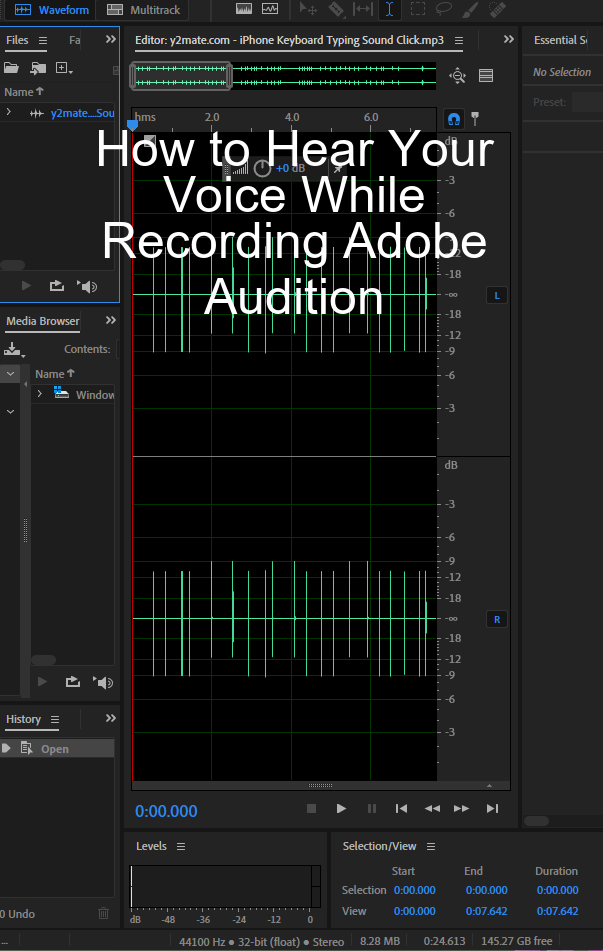Click the transport Pause button
The image size is (603, 951).
[x=372, y=808]
